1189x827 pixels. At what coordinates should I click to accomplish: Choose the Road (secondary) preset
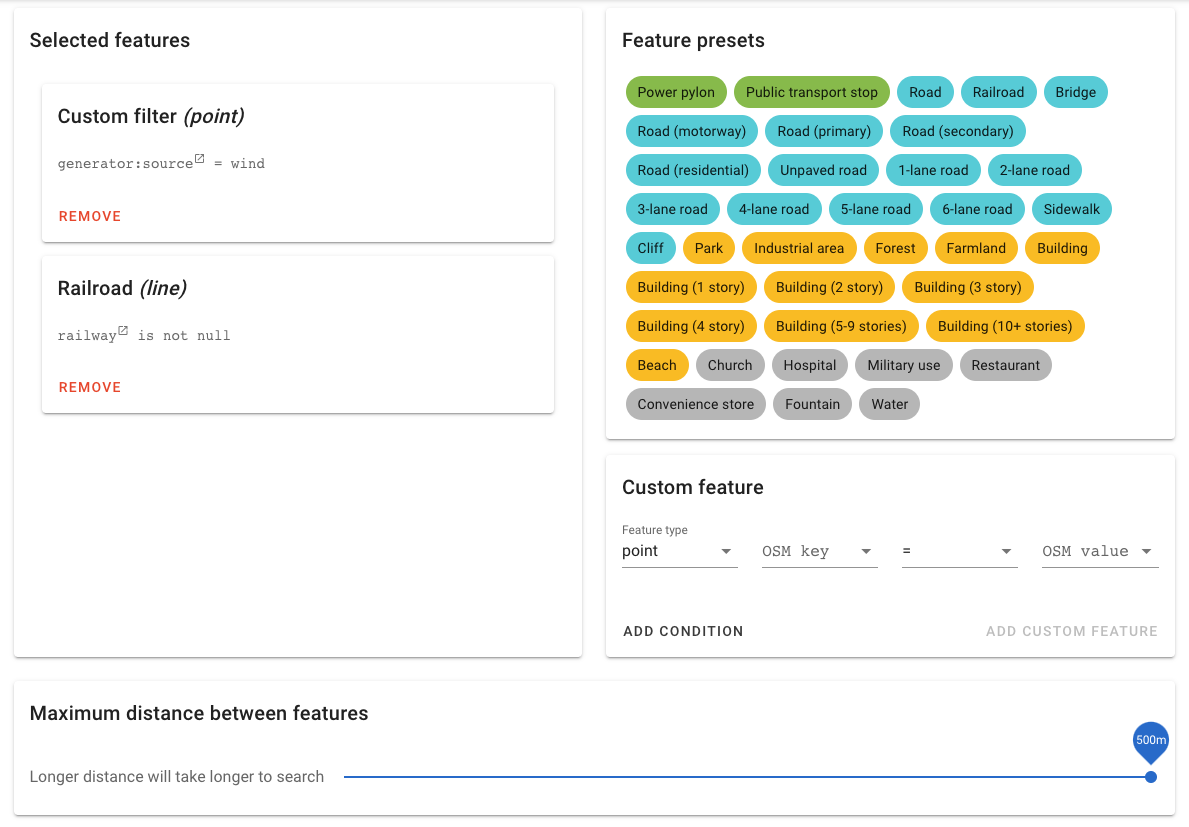pos(958,131)
